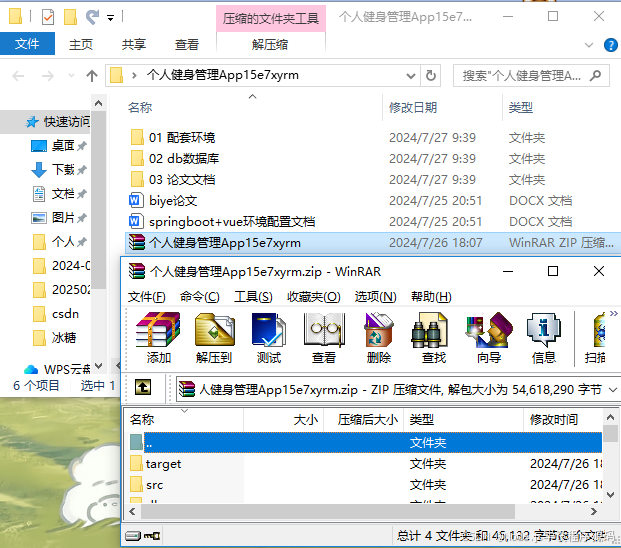The width and height of the screenshot is (621, 548).
Task: Open the WinRAR Tools (工具(S)) menu
Action: pos(253,297)
